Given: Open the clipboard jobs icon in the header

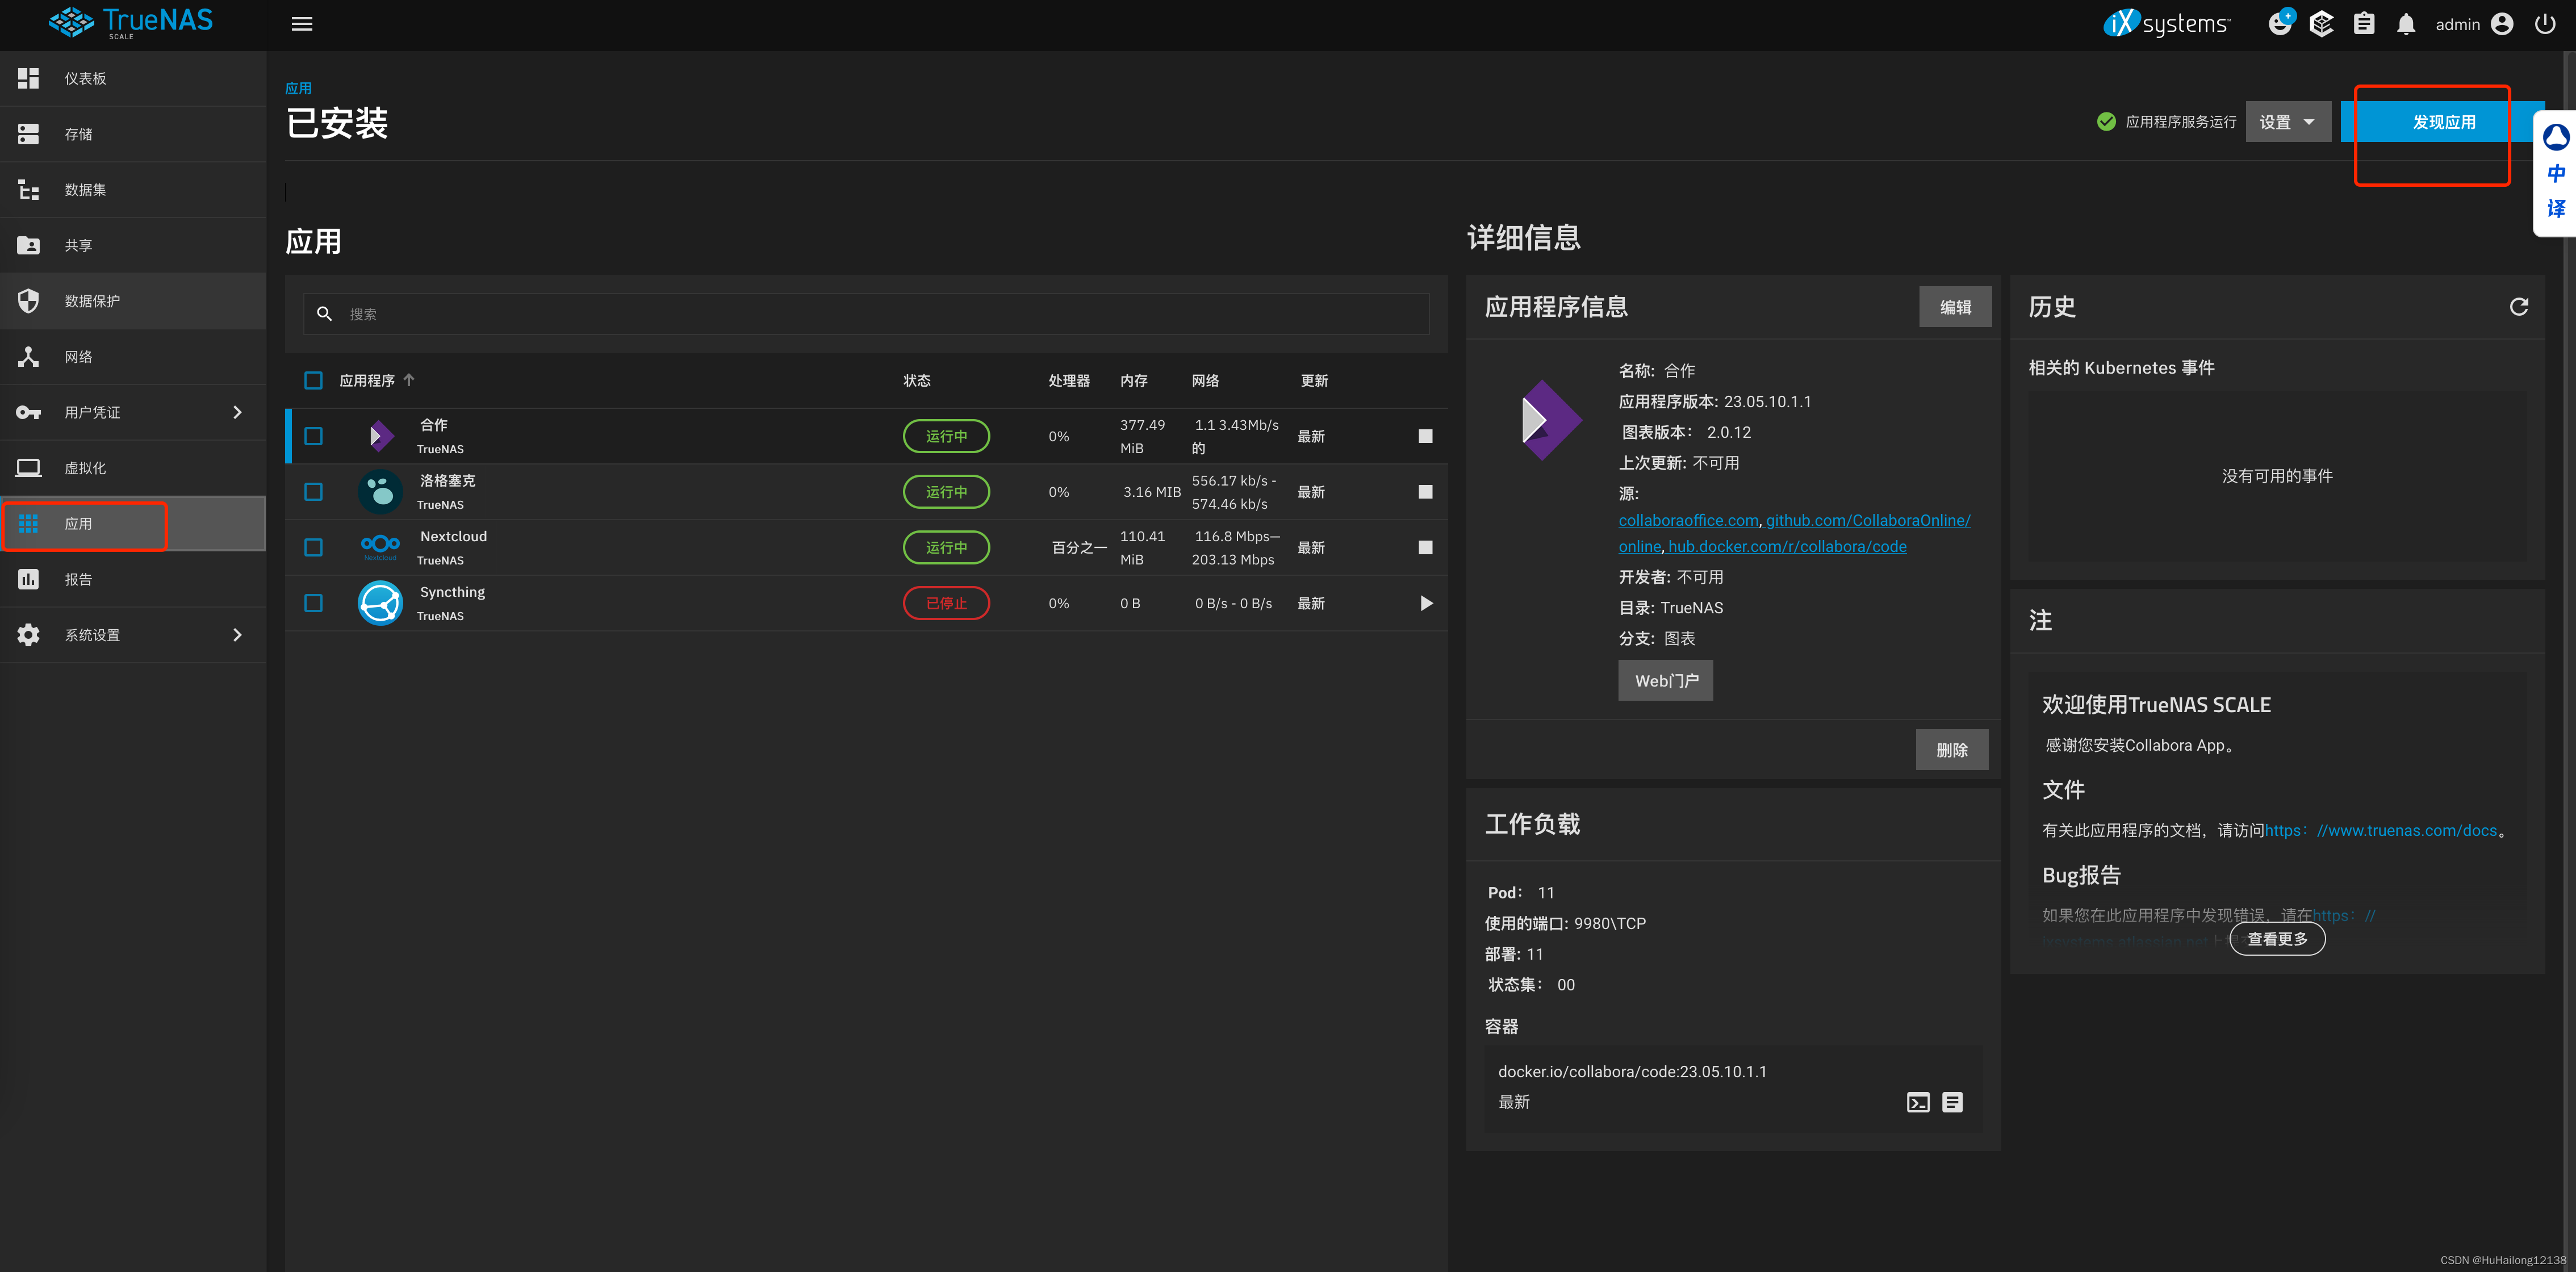Looking at the screenshot, I should pos(2363,24).
